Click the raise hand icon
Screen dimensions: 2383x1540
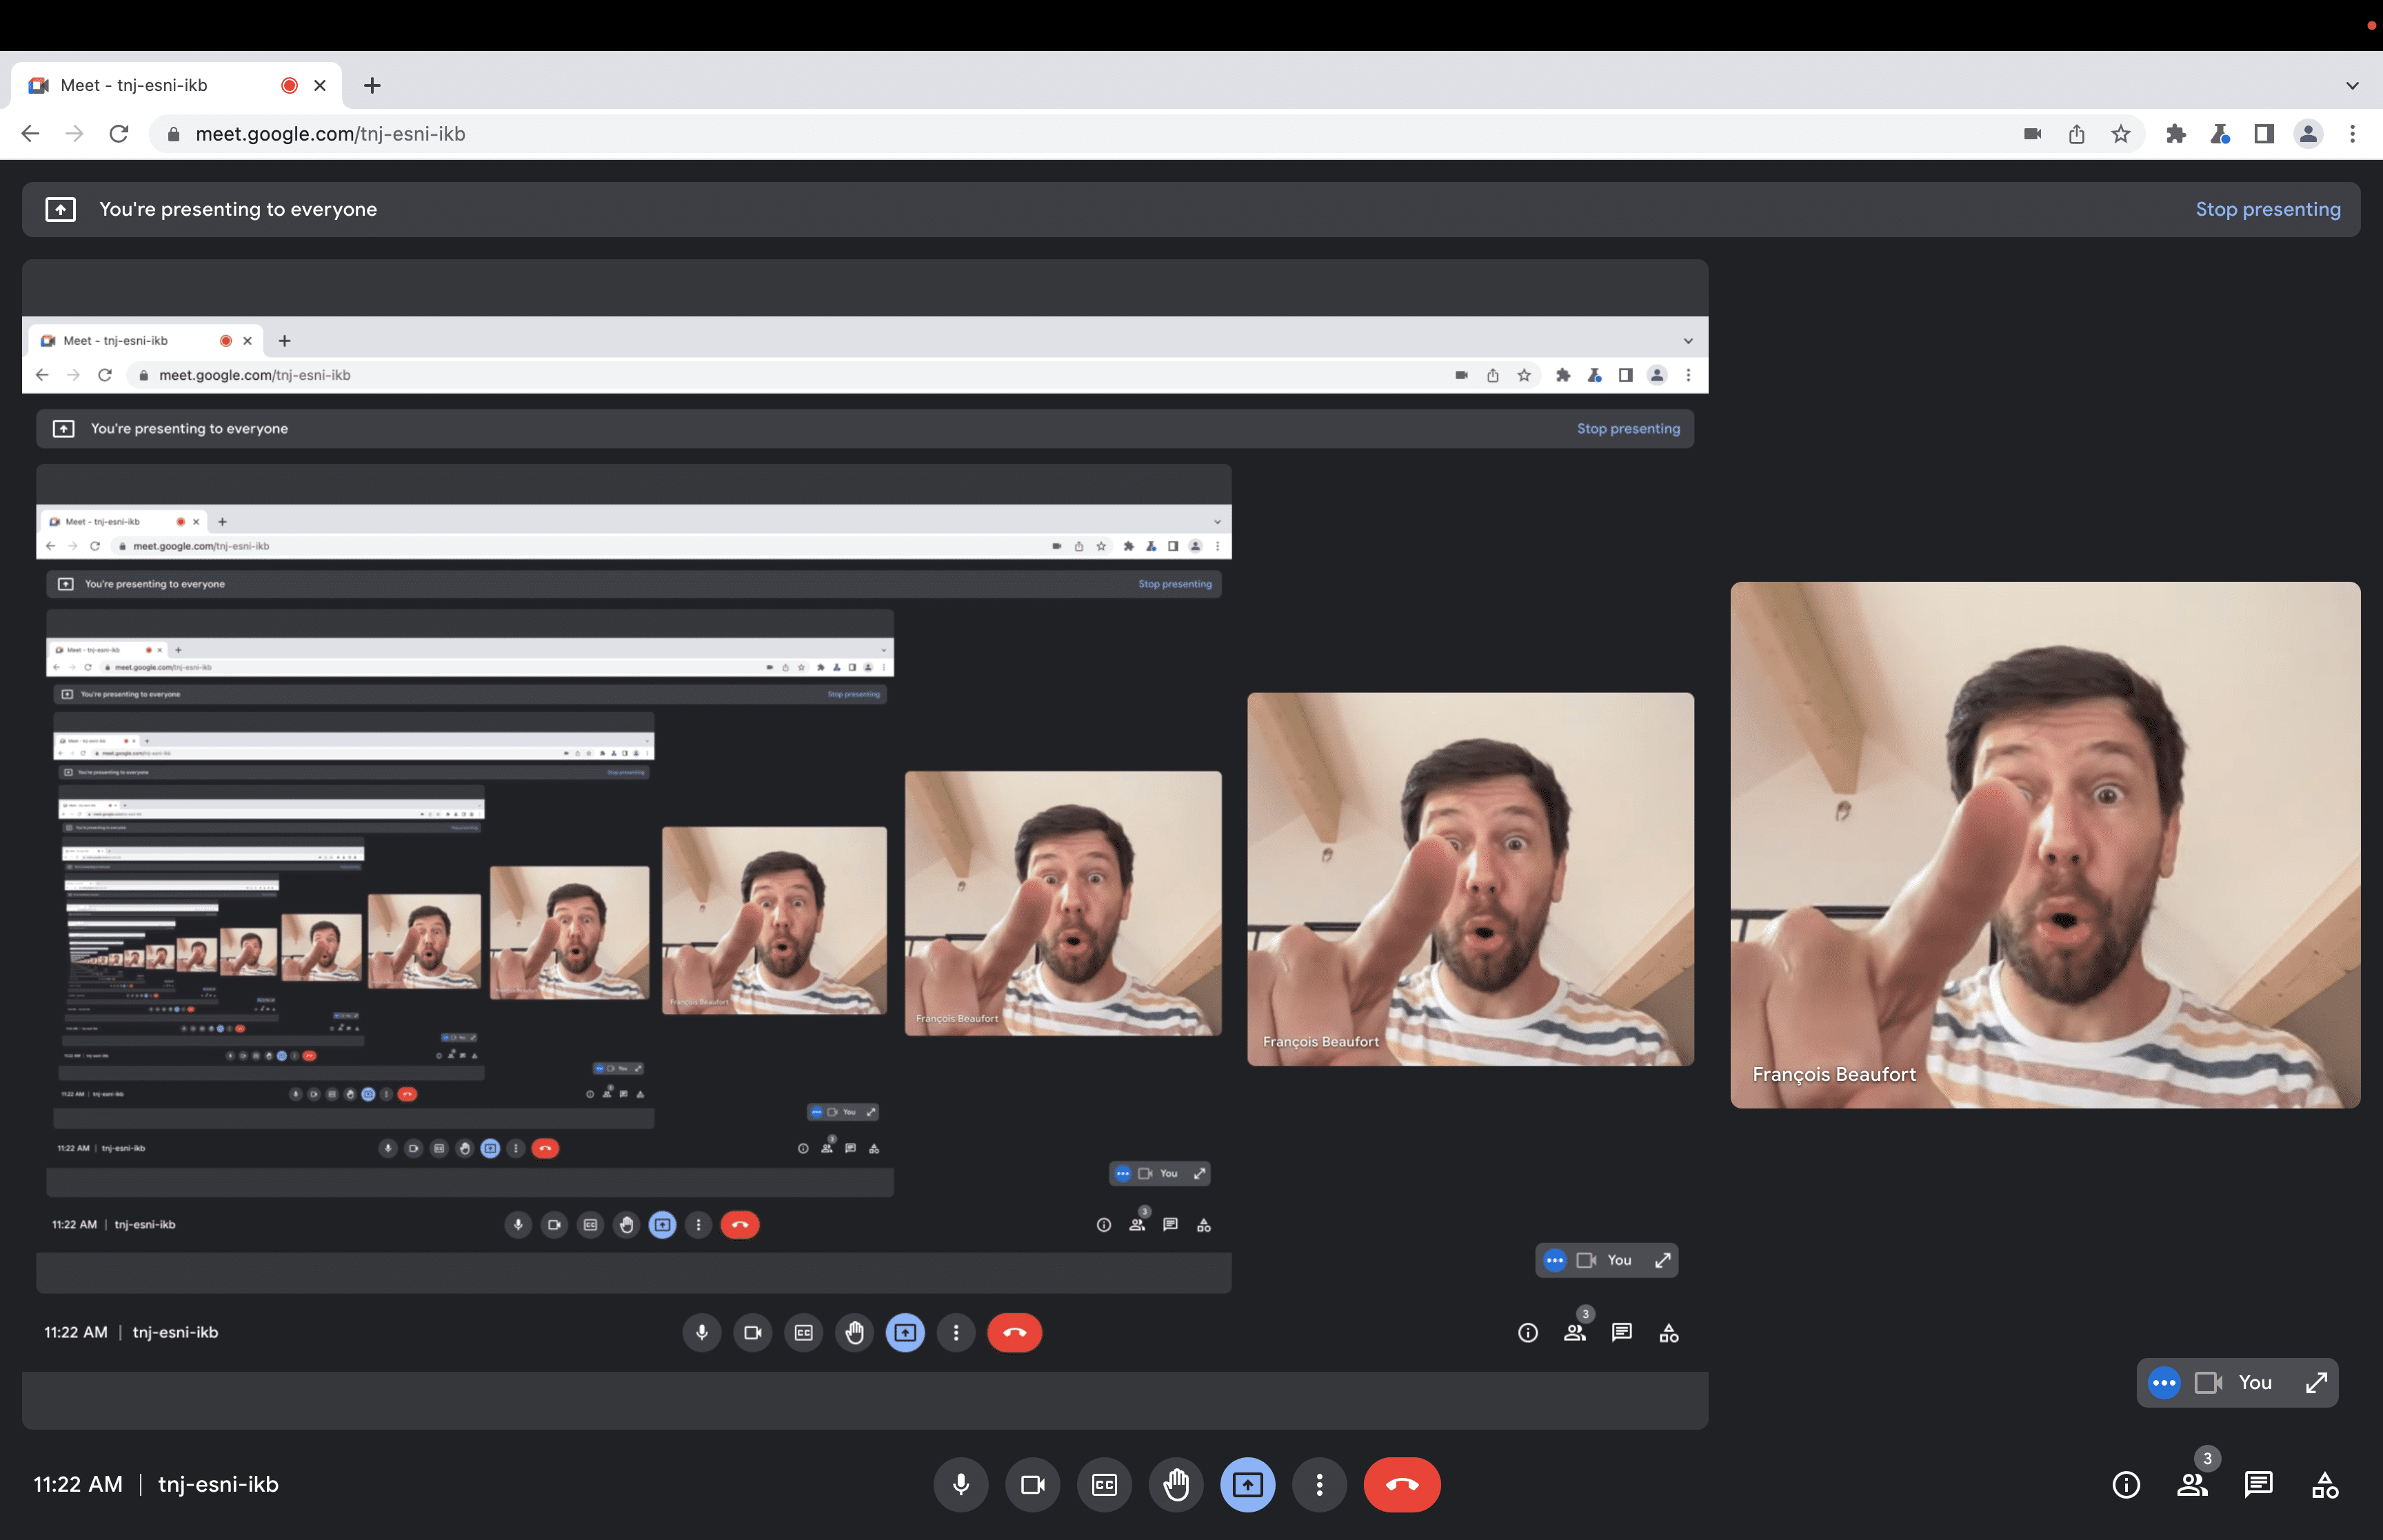click(1176, 1484)
